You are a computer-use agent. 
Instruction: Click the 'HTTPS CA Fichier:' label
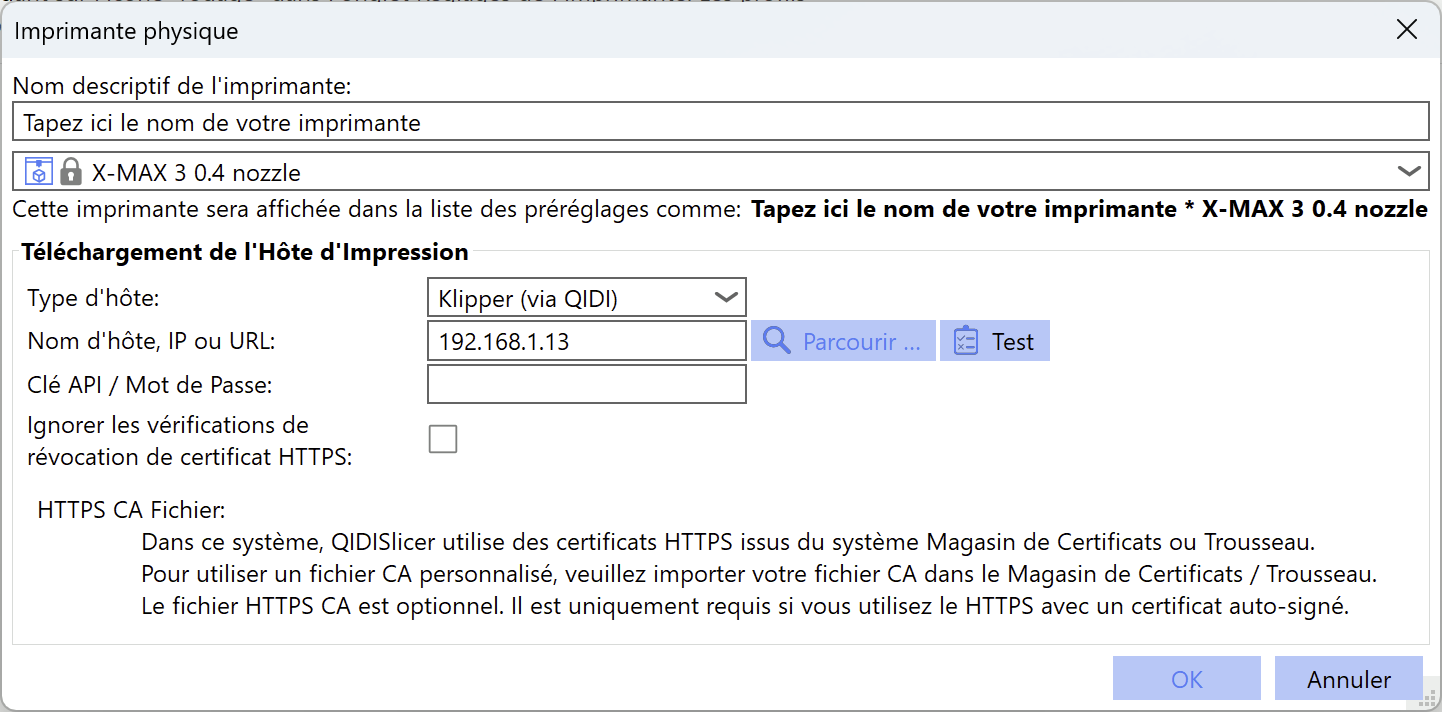coord(131,510)
